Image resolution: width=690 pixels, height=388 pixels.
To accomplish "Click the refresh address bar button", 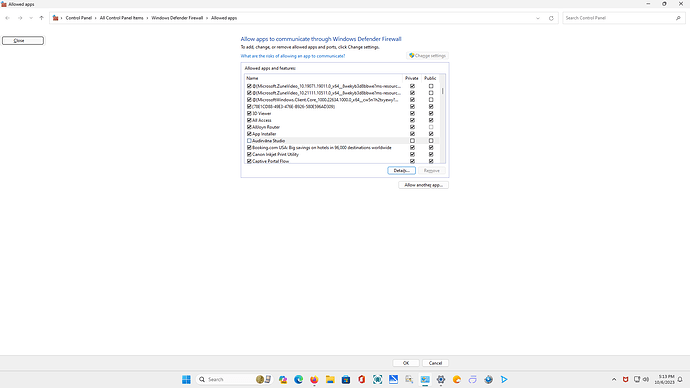I will 551,18.
